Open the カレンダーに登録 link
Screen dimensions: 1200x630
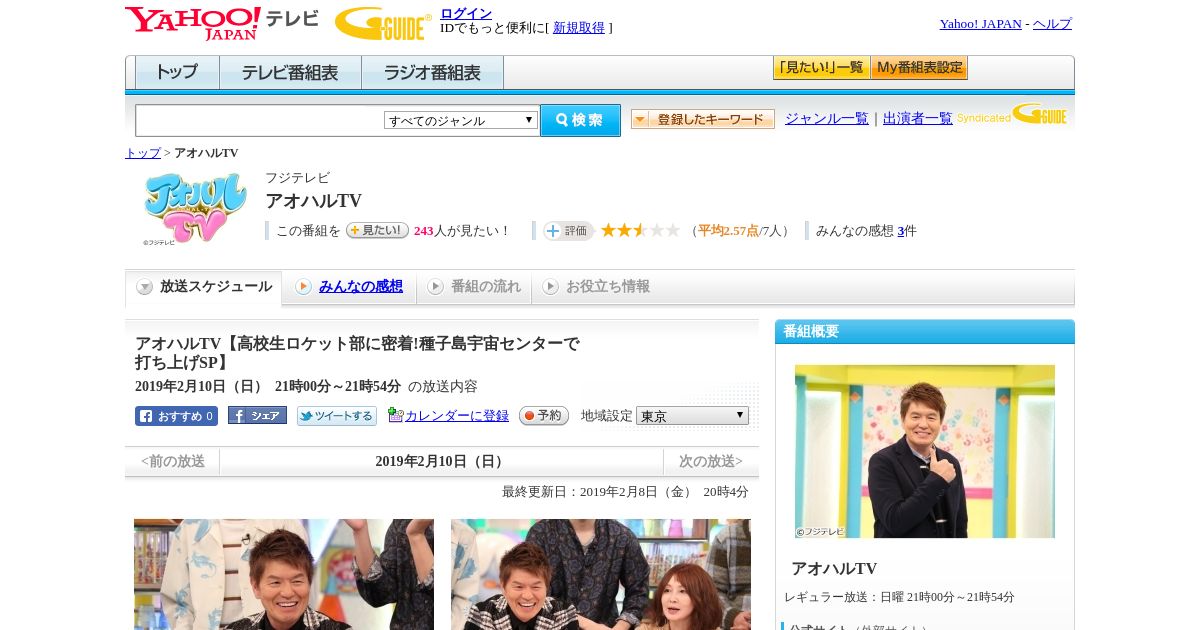pos(457,416)
